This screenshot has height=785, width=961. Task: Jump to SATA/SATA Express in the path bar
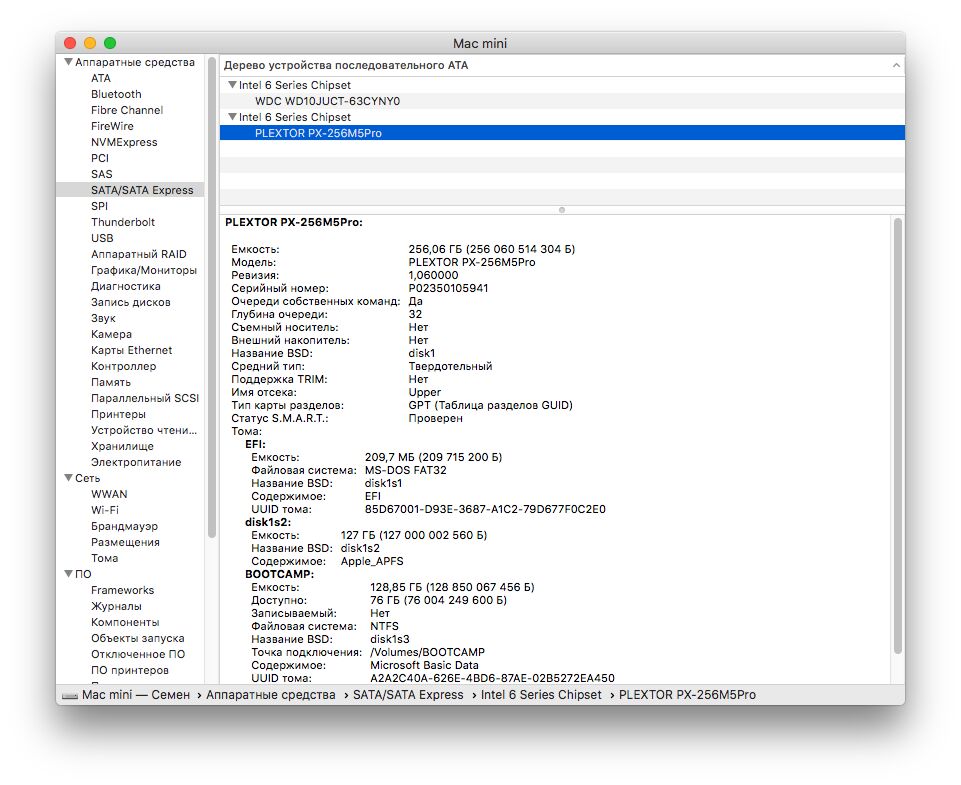408,695
